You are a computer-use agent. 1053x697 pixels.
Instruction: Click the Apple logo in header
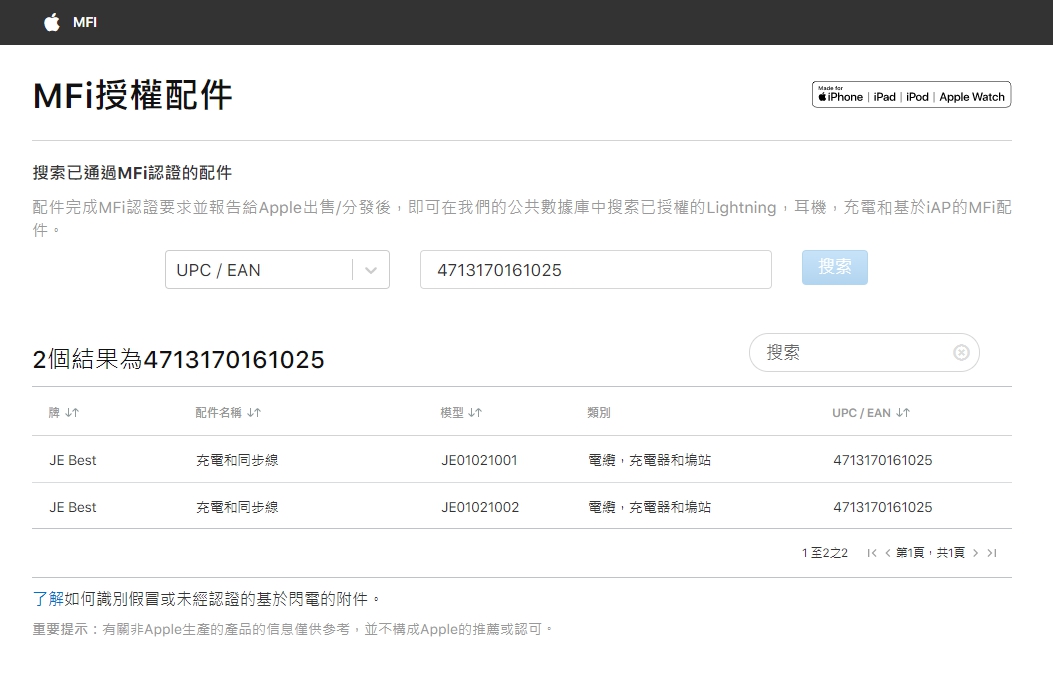coord(52,22)
